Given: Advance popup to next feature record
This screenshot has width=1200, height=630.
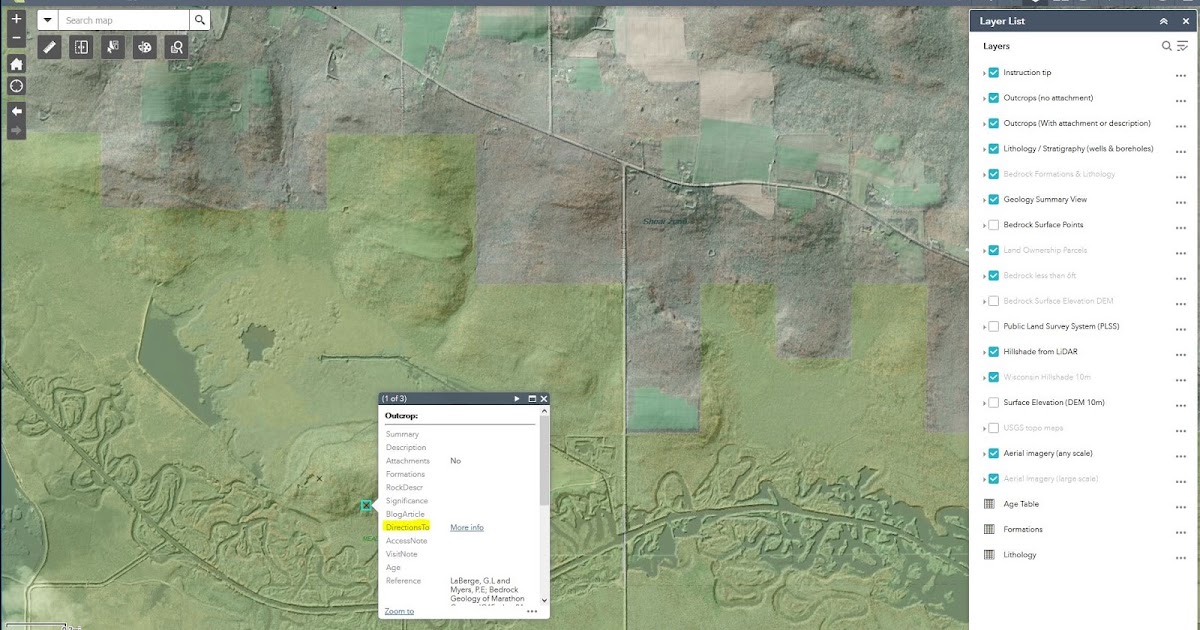Looking at the screenshot, I should [x=517, y=398].
